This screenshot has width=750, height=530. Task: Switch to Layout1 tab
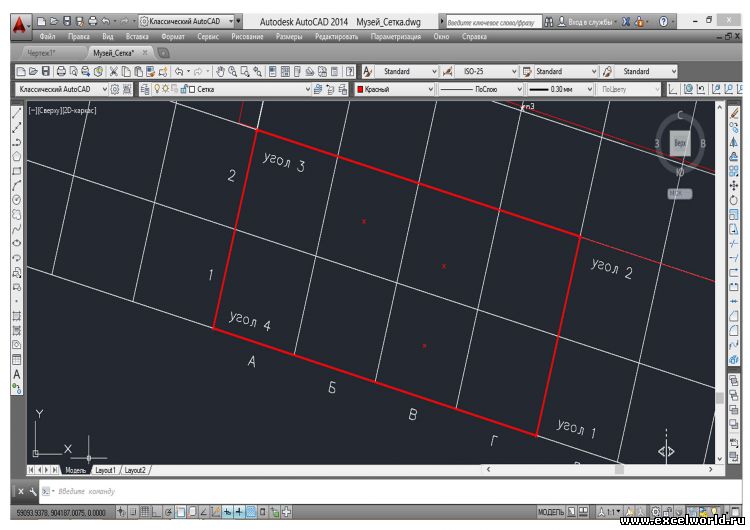coord(105,471)
